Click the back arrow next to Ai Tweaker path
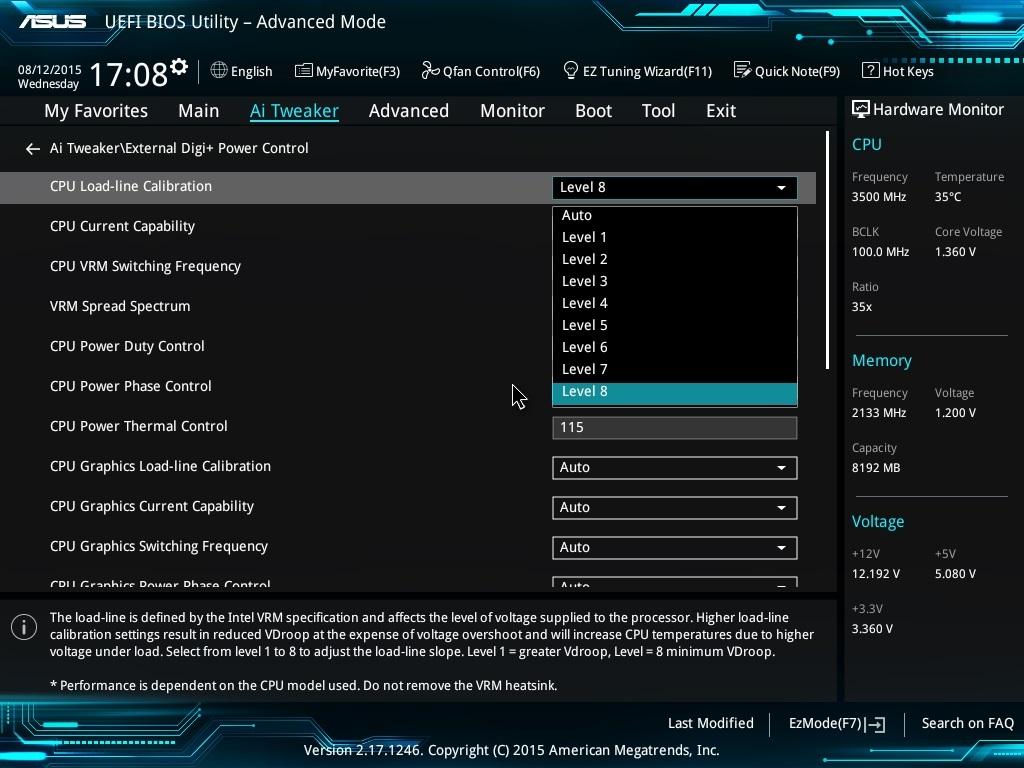This screenshot has width=1024, height=768. (x=33, y=149)
